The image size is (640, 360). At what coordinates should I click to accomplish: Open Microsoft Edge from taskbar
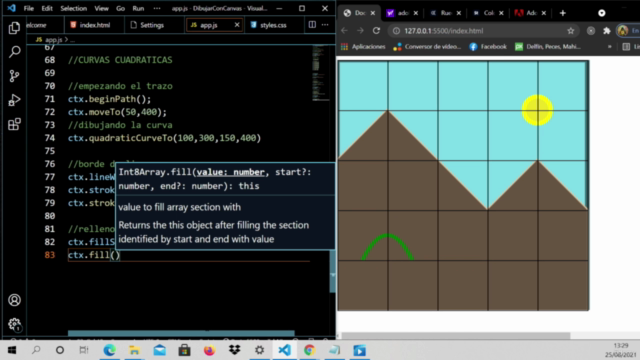[109, 350]
